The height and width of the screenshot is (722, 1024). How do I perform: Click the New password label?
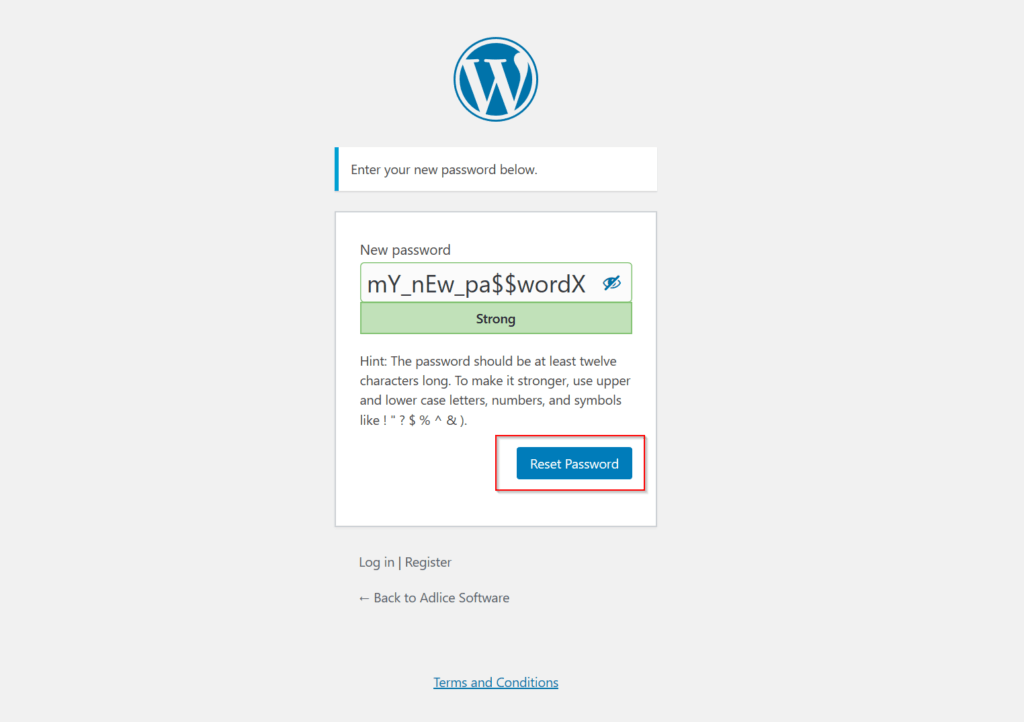405,249
